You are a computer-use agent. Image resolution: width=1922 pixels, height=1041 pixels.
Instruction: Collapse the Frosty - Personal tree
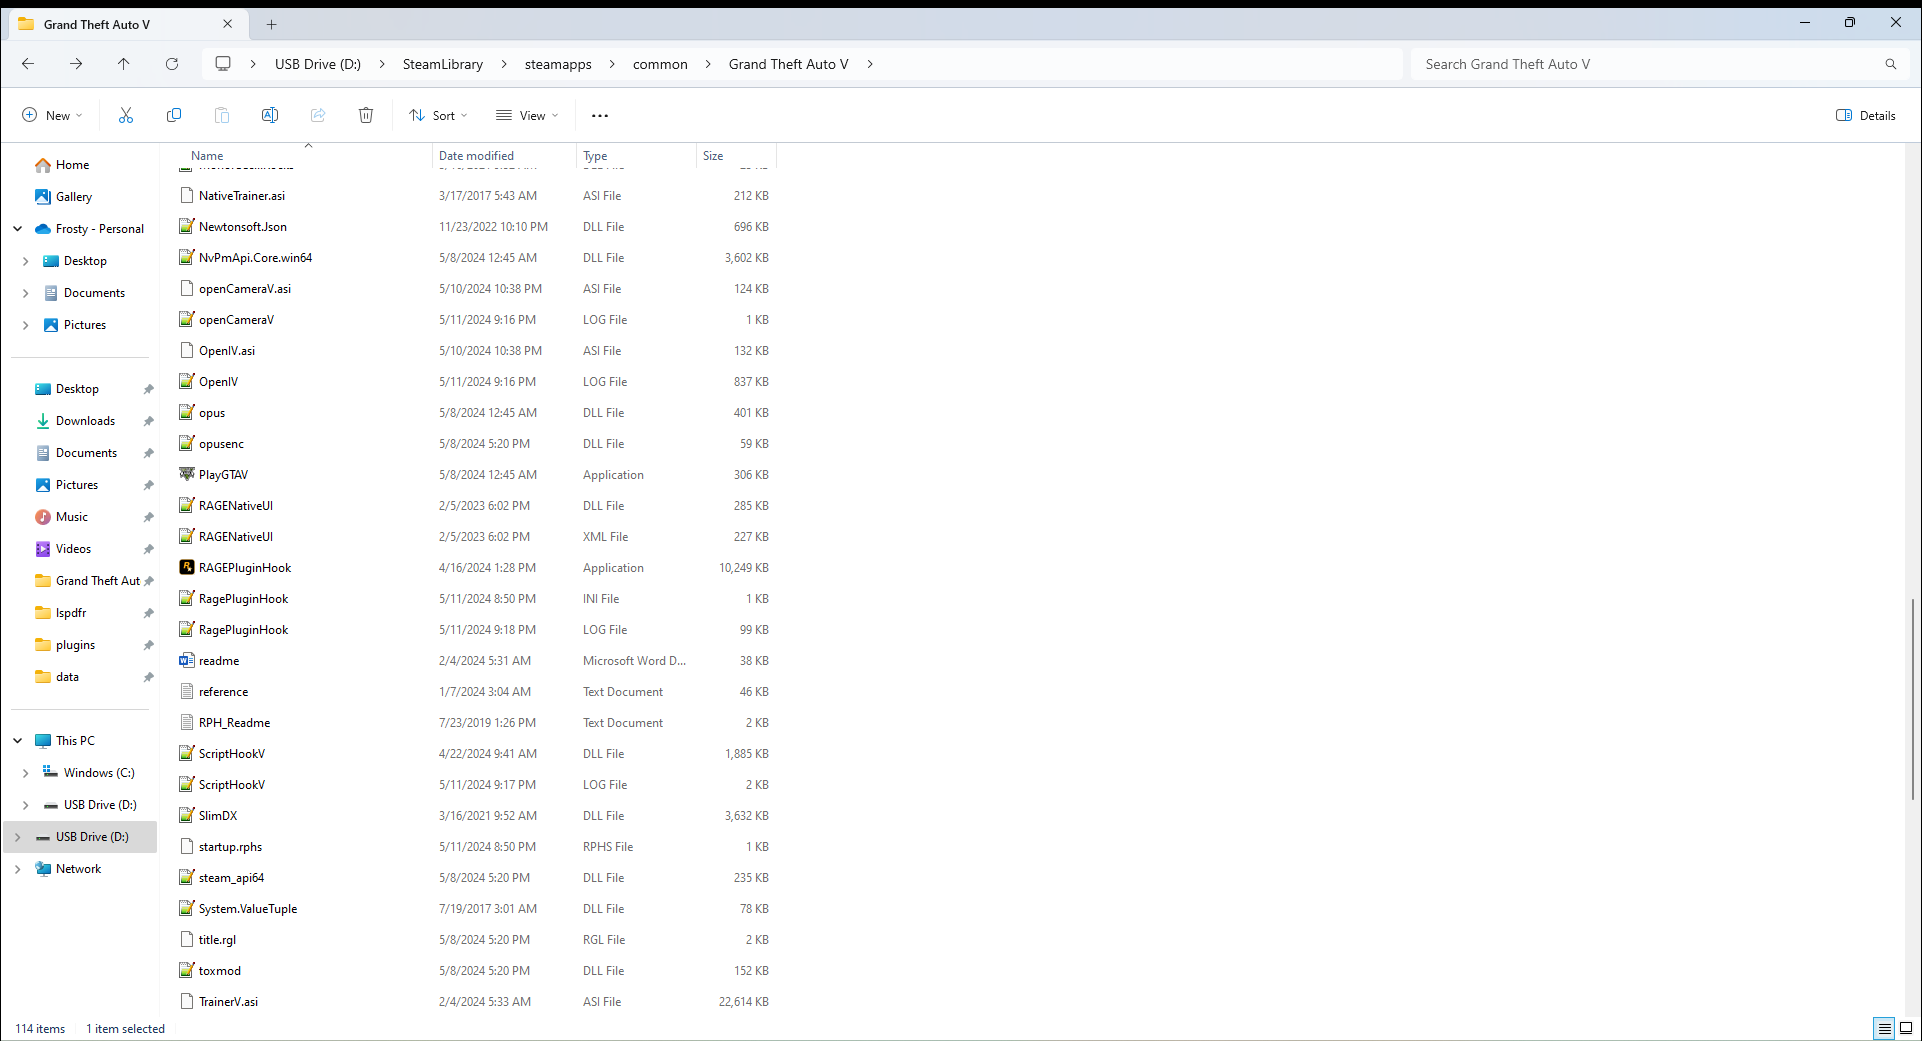[x=18, y=229]
